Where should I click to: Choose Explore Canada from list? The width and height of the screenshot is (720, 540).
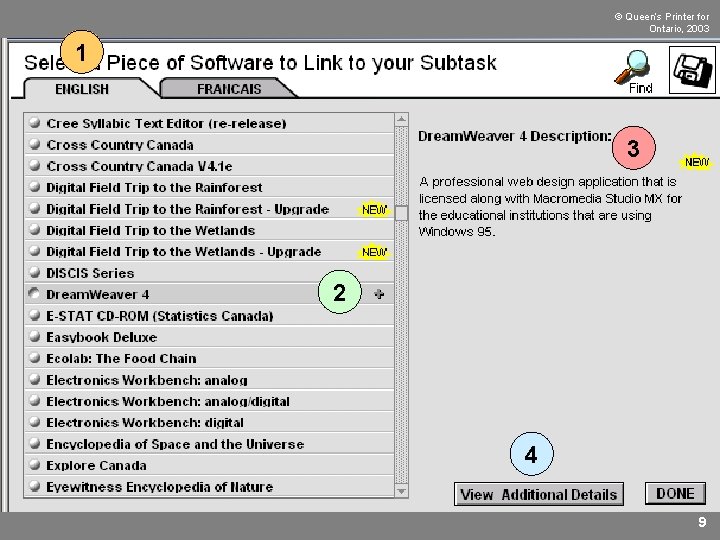point(209,466)
